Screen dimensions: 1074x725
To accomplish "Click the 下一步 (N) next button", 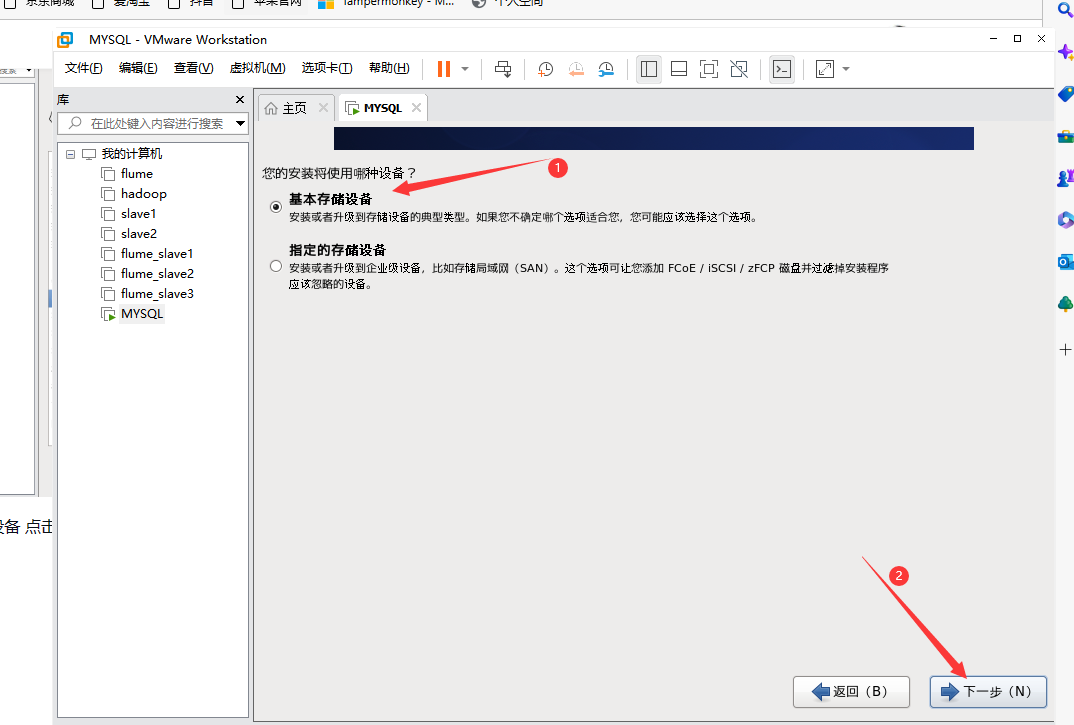I will (988, 691).
